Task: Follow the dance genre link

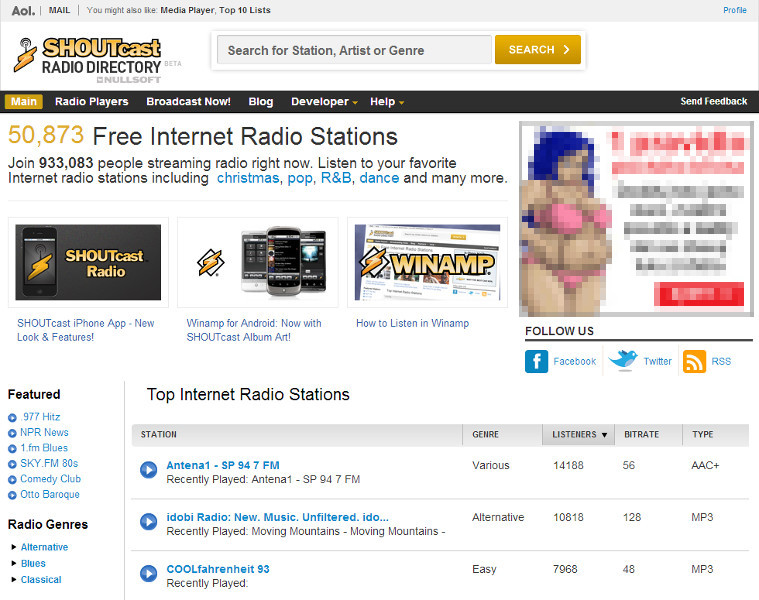Action: [379, 178]
